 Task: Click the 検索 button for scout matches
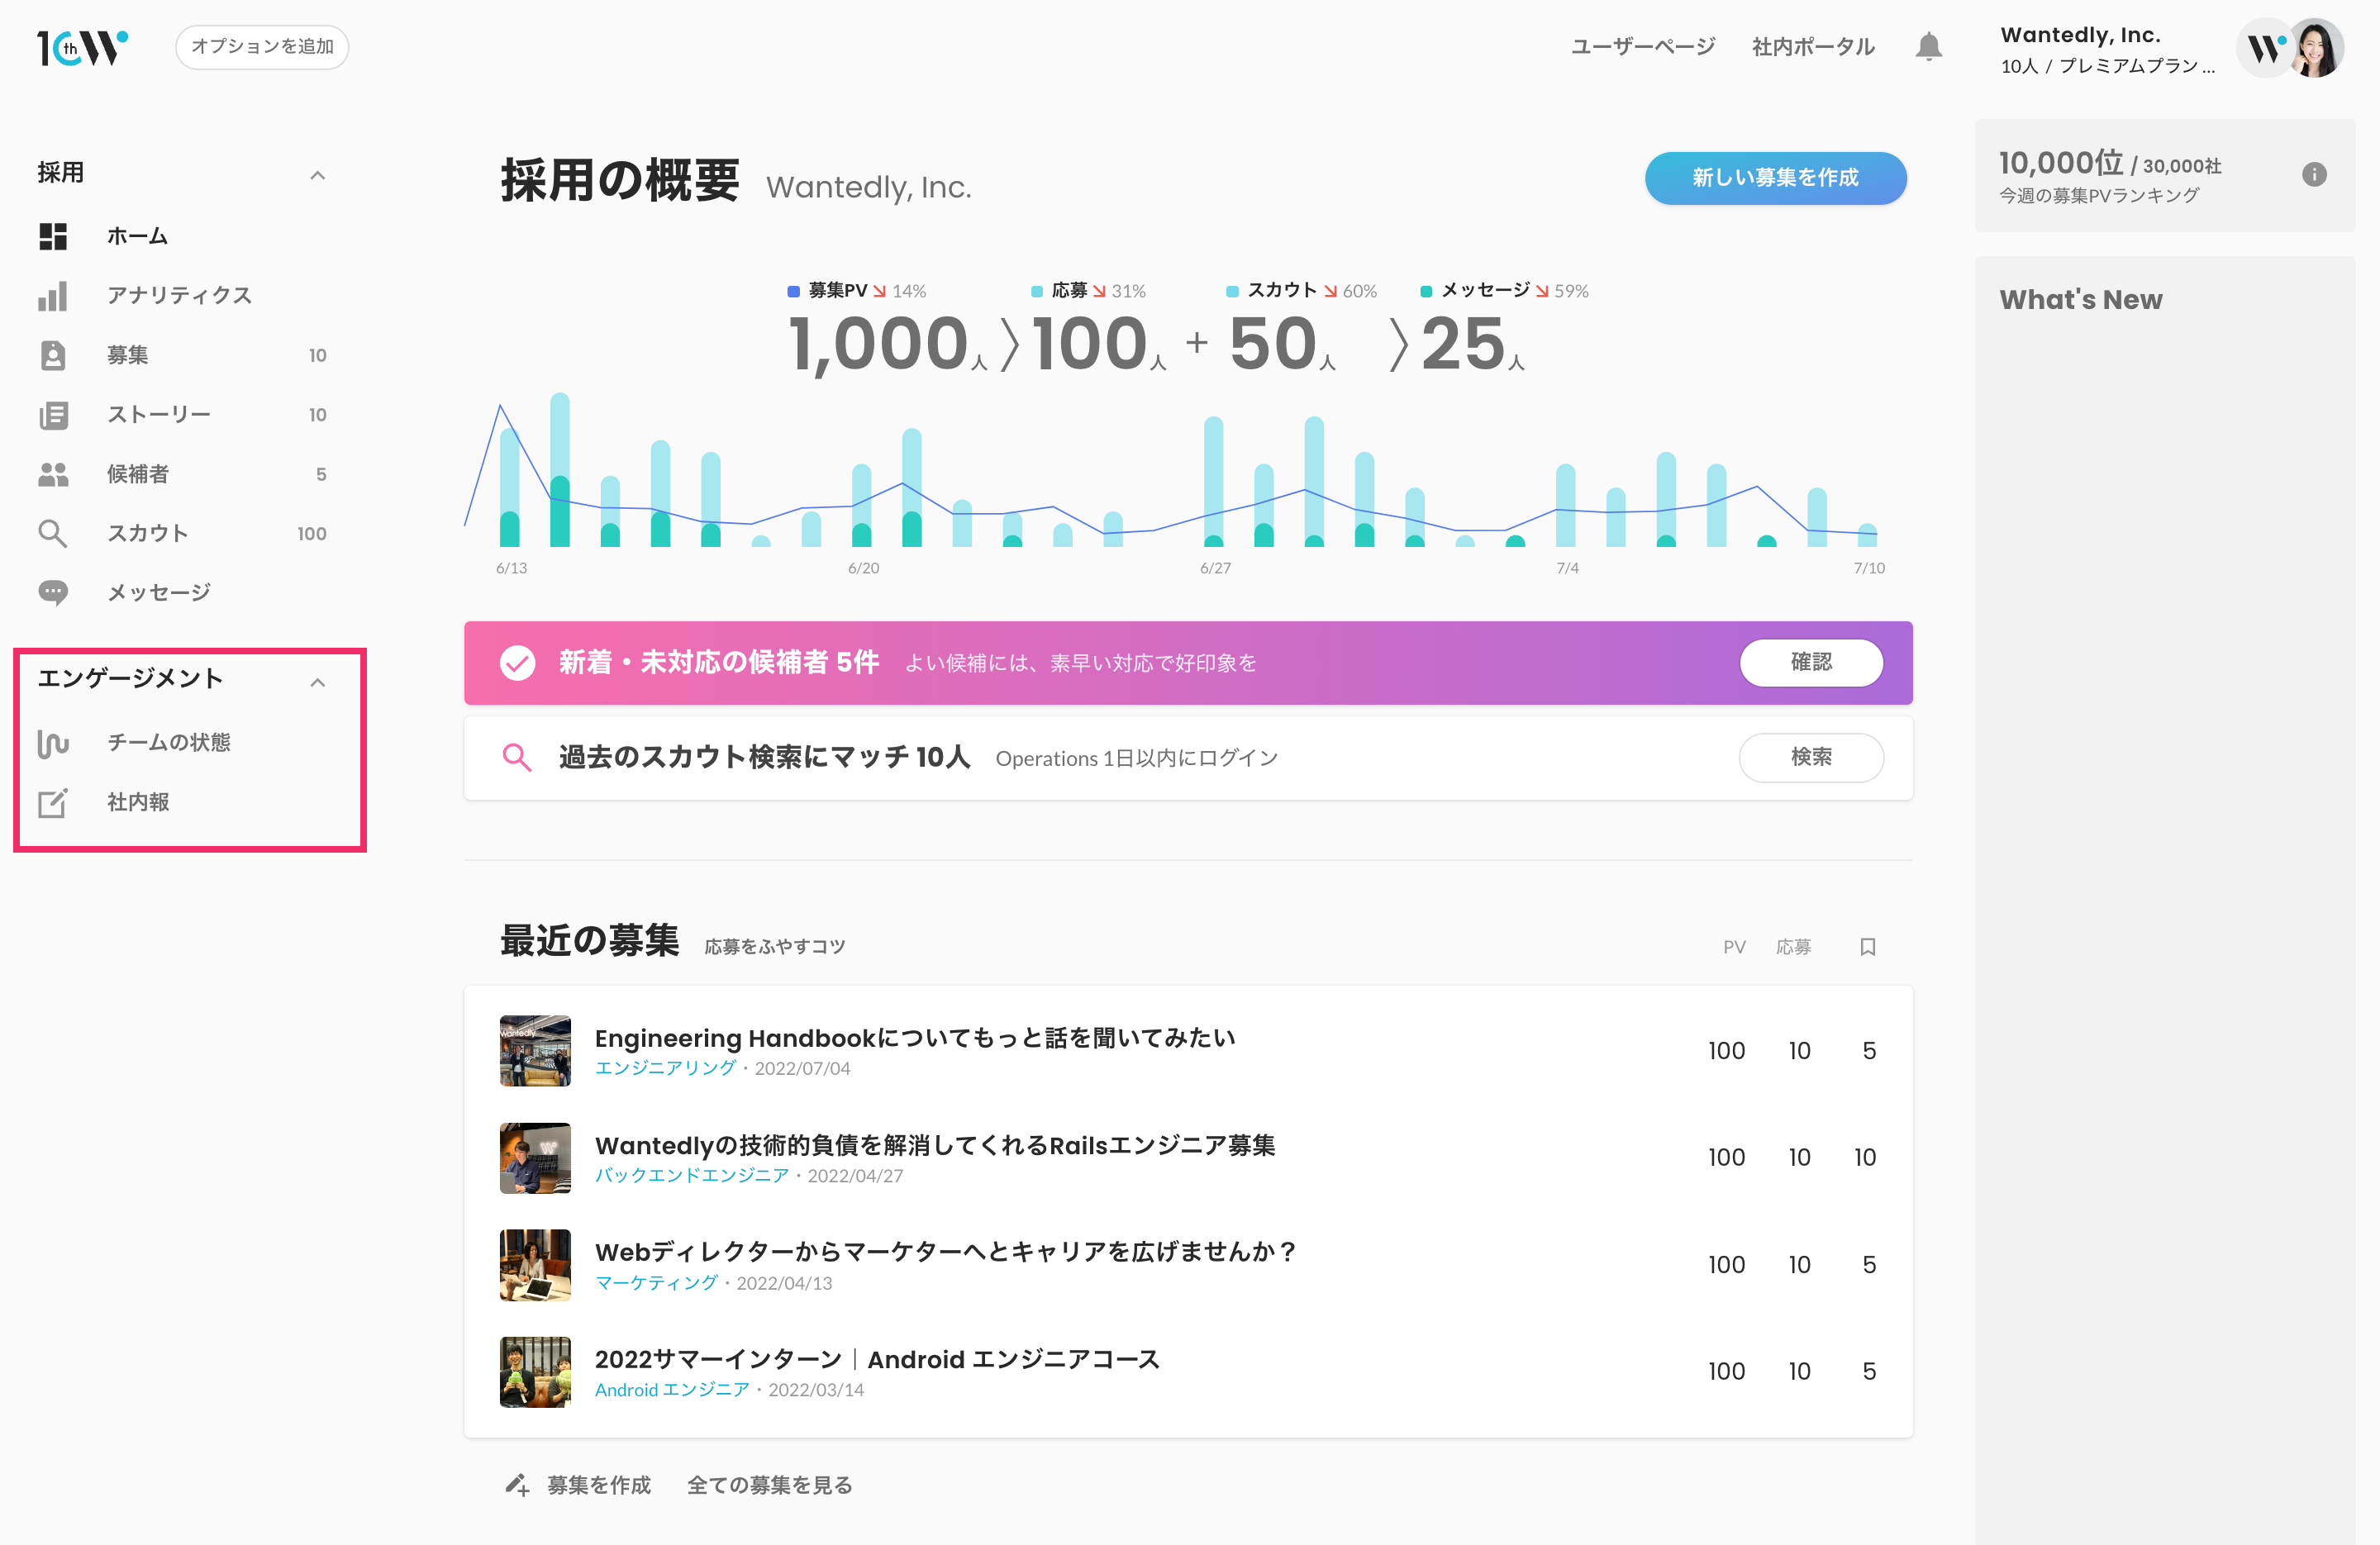click(x=1811, y=757)
